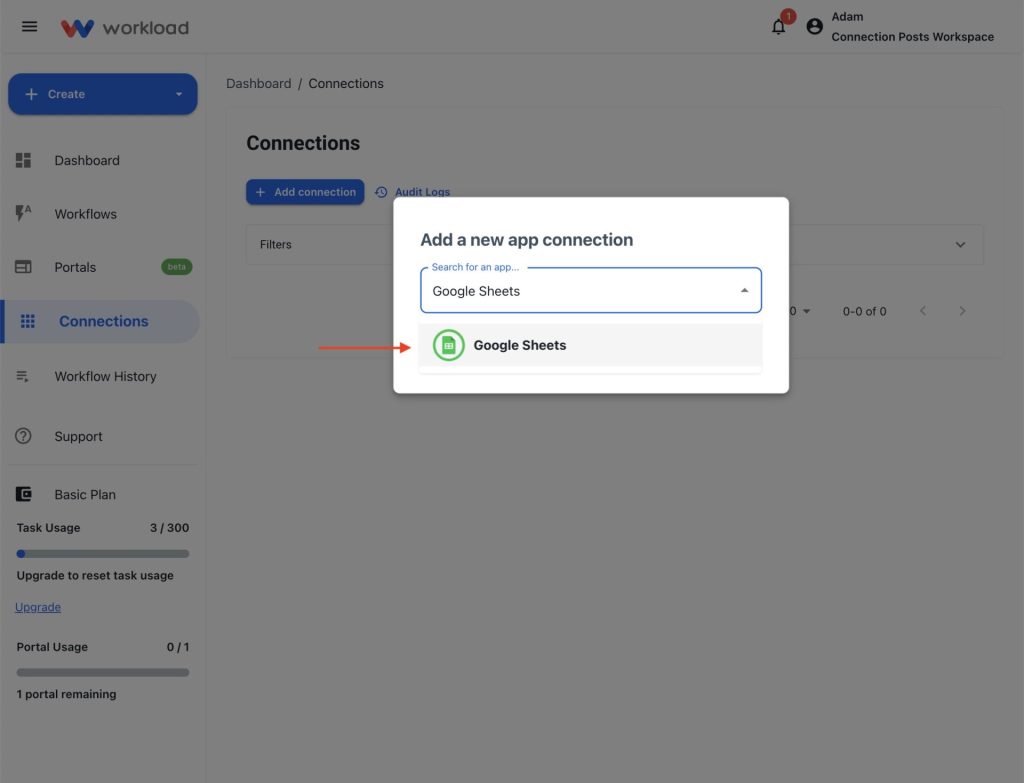Click the Workload logo
The width and height of the screenshot is (1024, 783).
click(x=125, y=27)
